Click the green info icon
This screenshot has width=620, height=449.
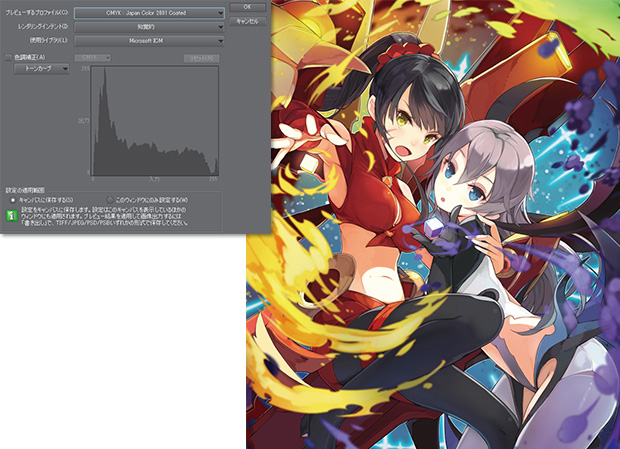pyautogui.click(x=12, y=215)
